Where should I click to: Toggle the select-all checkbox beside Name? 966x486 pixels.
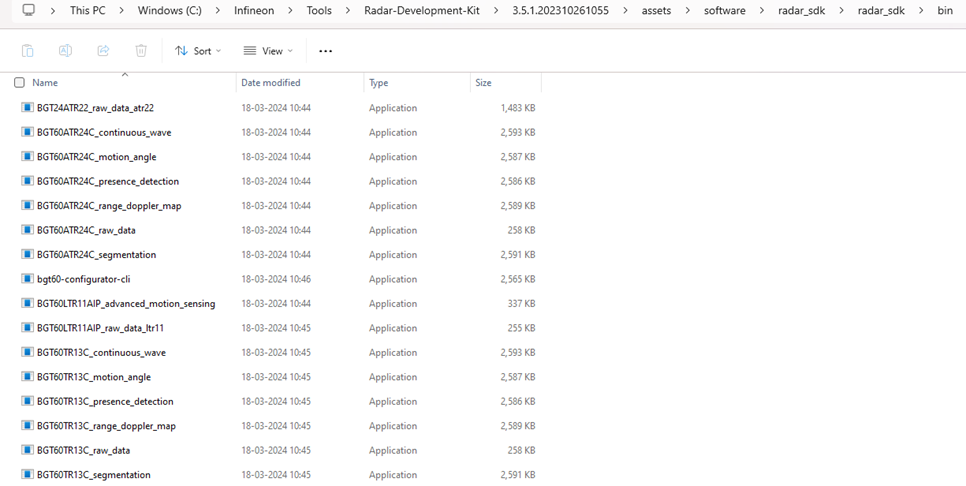[19, 83]
